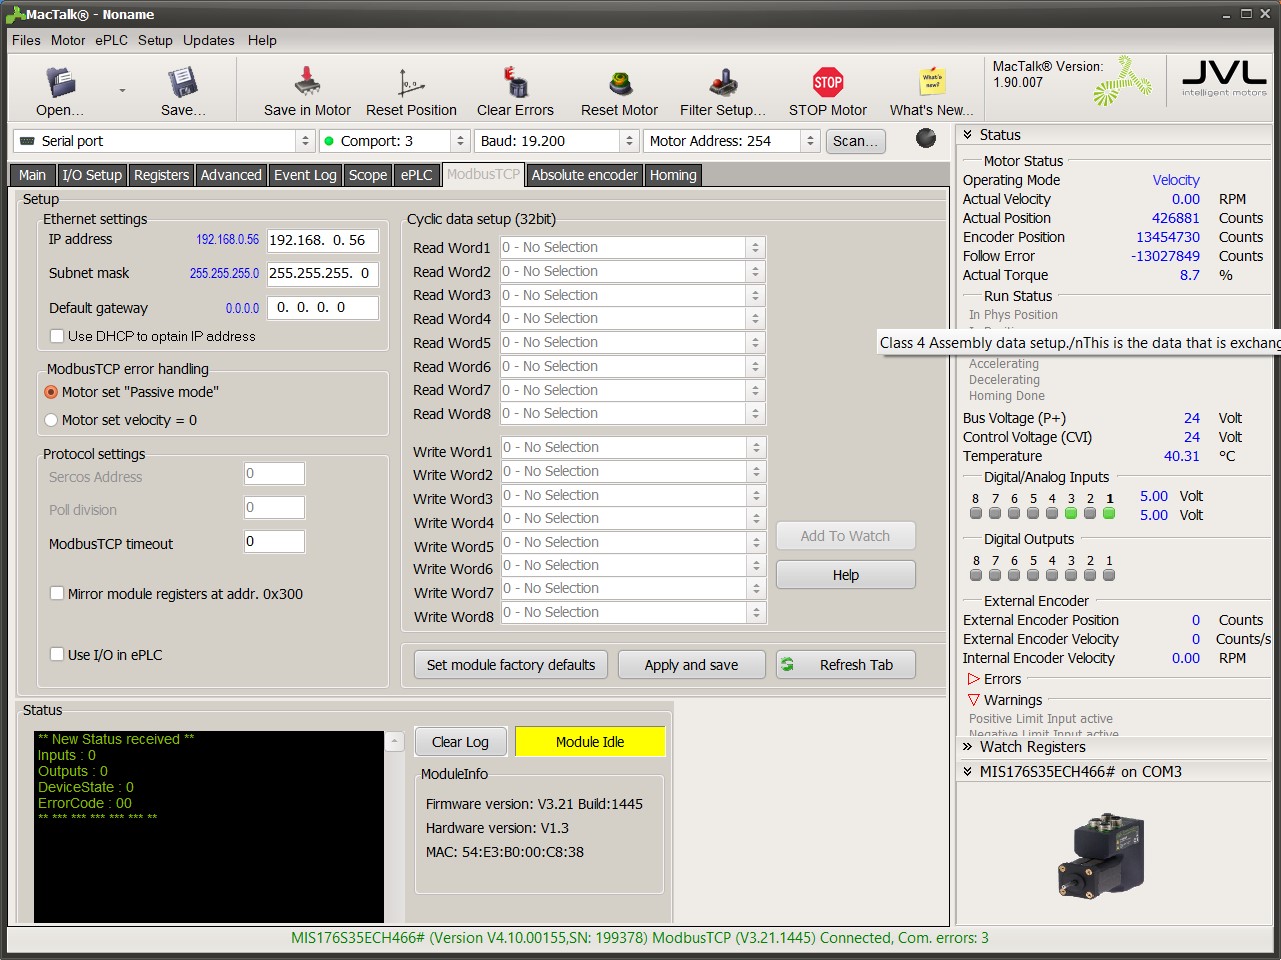Open the Read Word1 selection dropdown
This screenshot has width=1281, height=960.
[x=756, y=247]
